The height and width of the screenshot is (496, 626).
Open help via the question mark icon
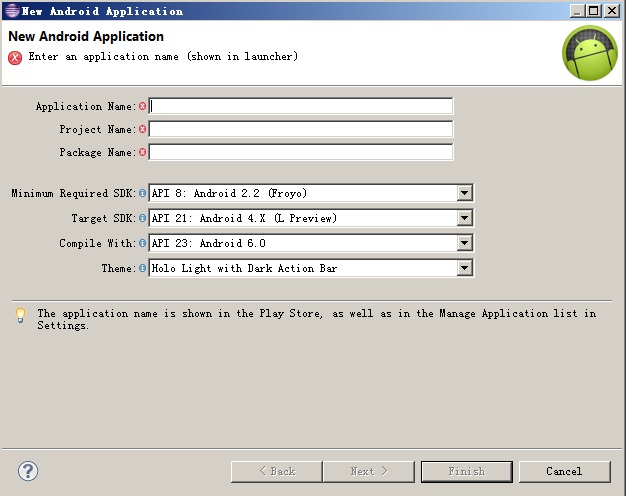tap(28, 471)
